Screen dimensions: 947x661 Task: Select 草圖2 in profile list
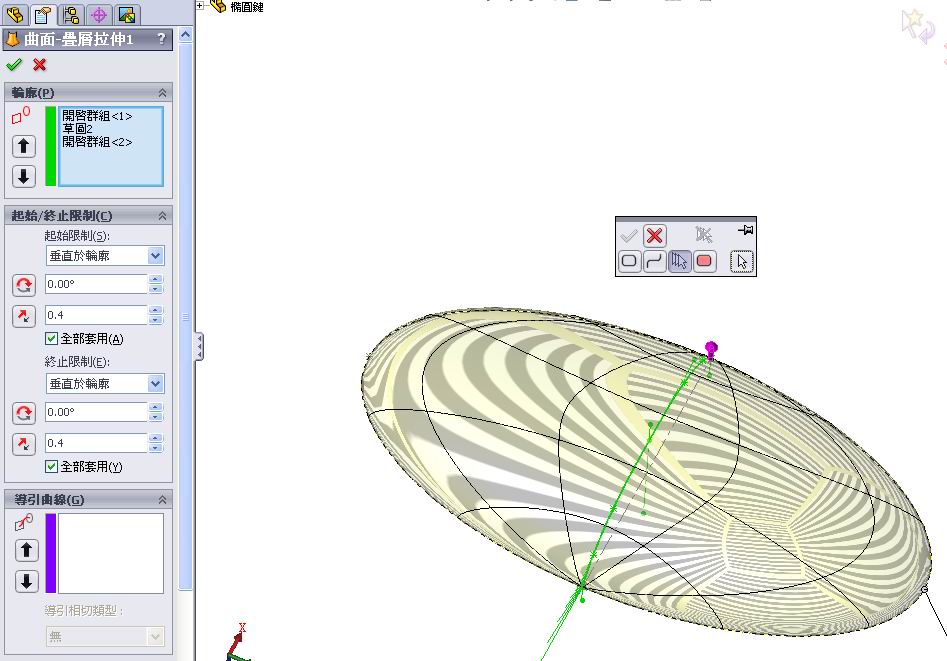coord(77,129)
